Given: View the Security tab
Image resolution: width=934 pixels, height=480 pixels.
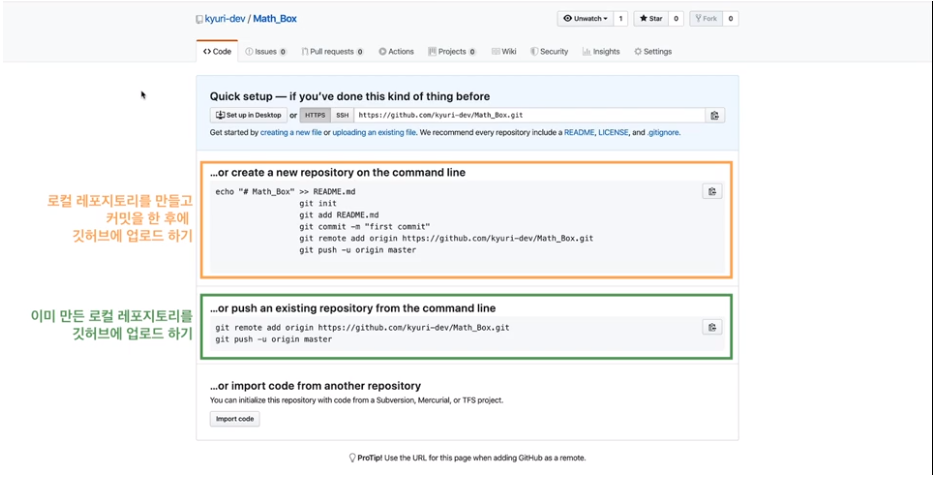Looking at the screenshot, I should [x=550, y=51].
